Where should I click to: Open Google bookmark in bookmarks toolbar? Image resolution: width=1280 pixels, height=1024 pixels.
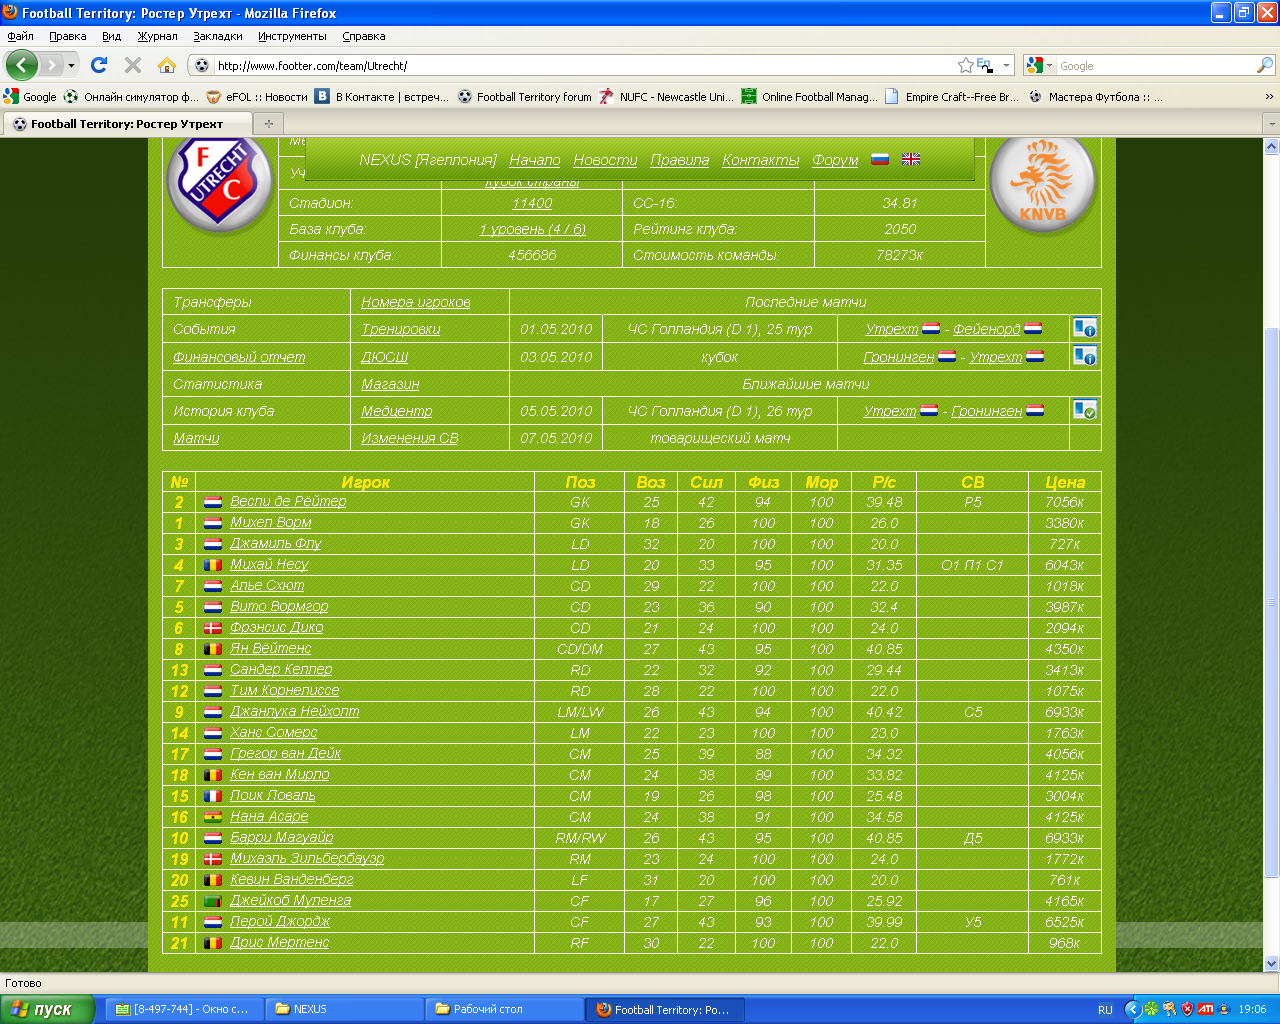point(30,97)
